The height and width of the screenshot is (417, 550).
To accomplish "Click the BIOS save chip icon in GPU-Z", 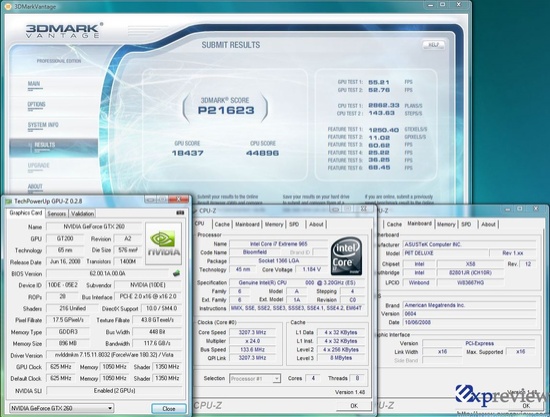I will (176, 273).
